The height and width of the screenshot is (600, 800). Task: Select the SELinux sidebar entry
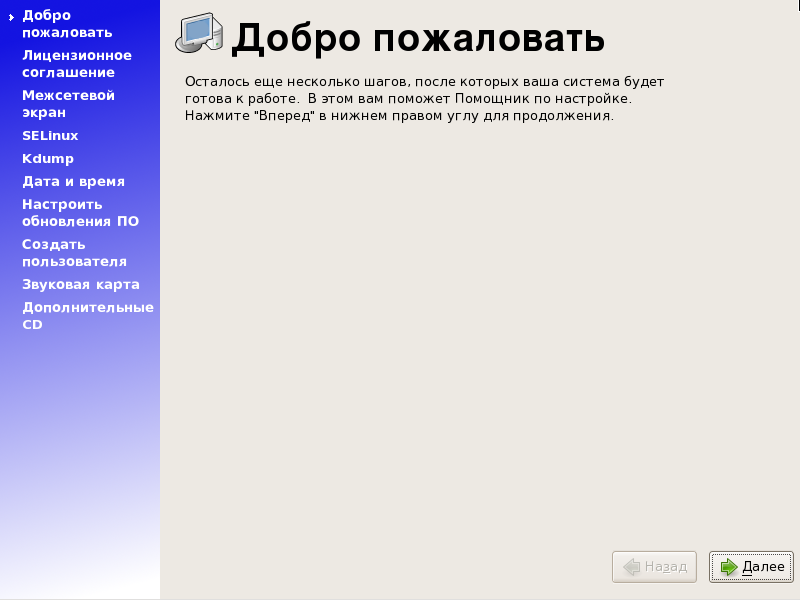click(x=50, y=135)
